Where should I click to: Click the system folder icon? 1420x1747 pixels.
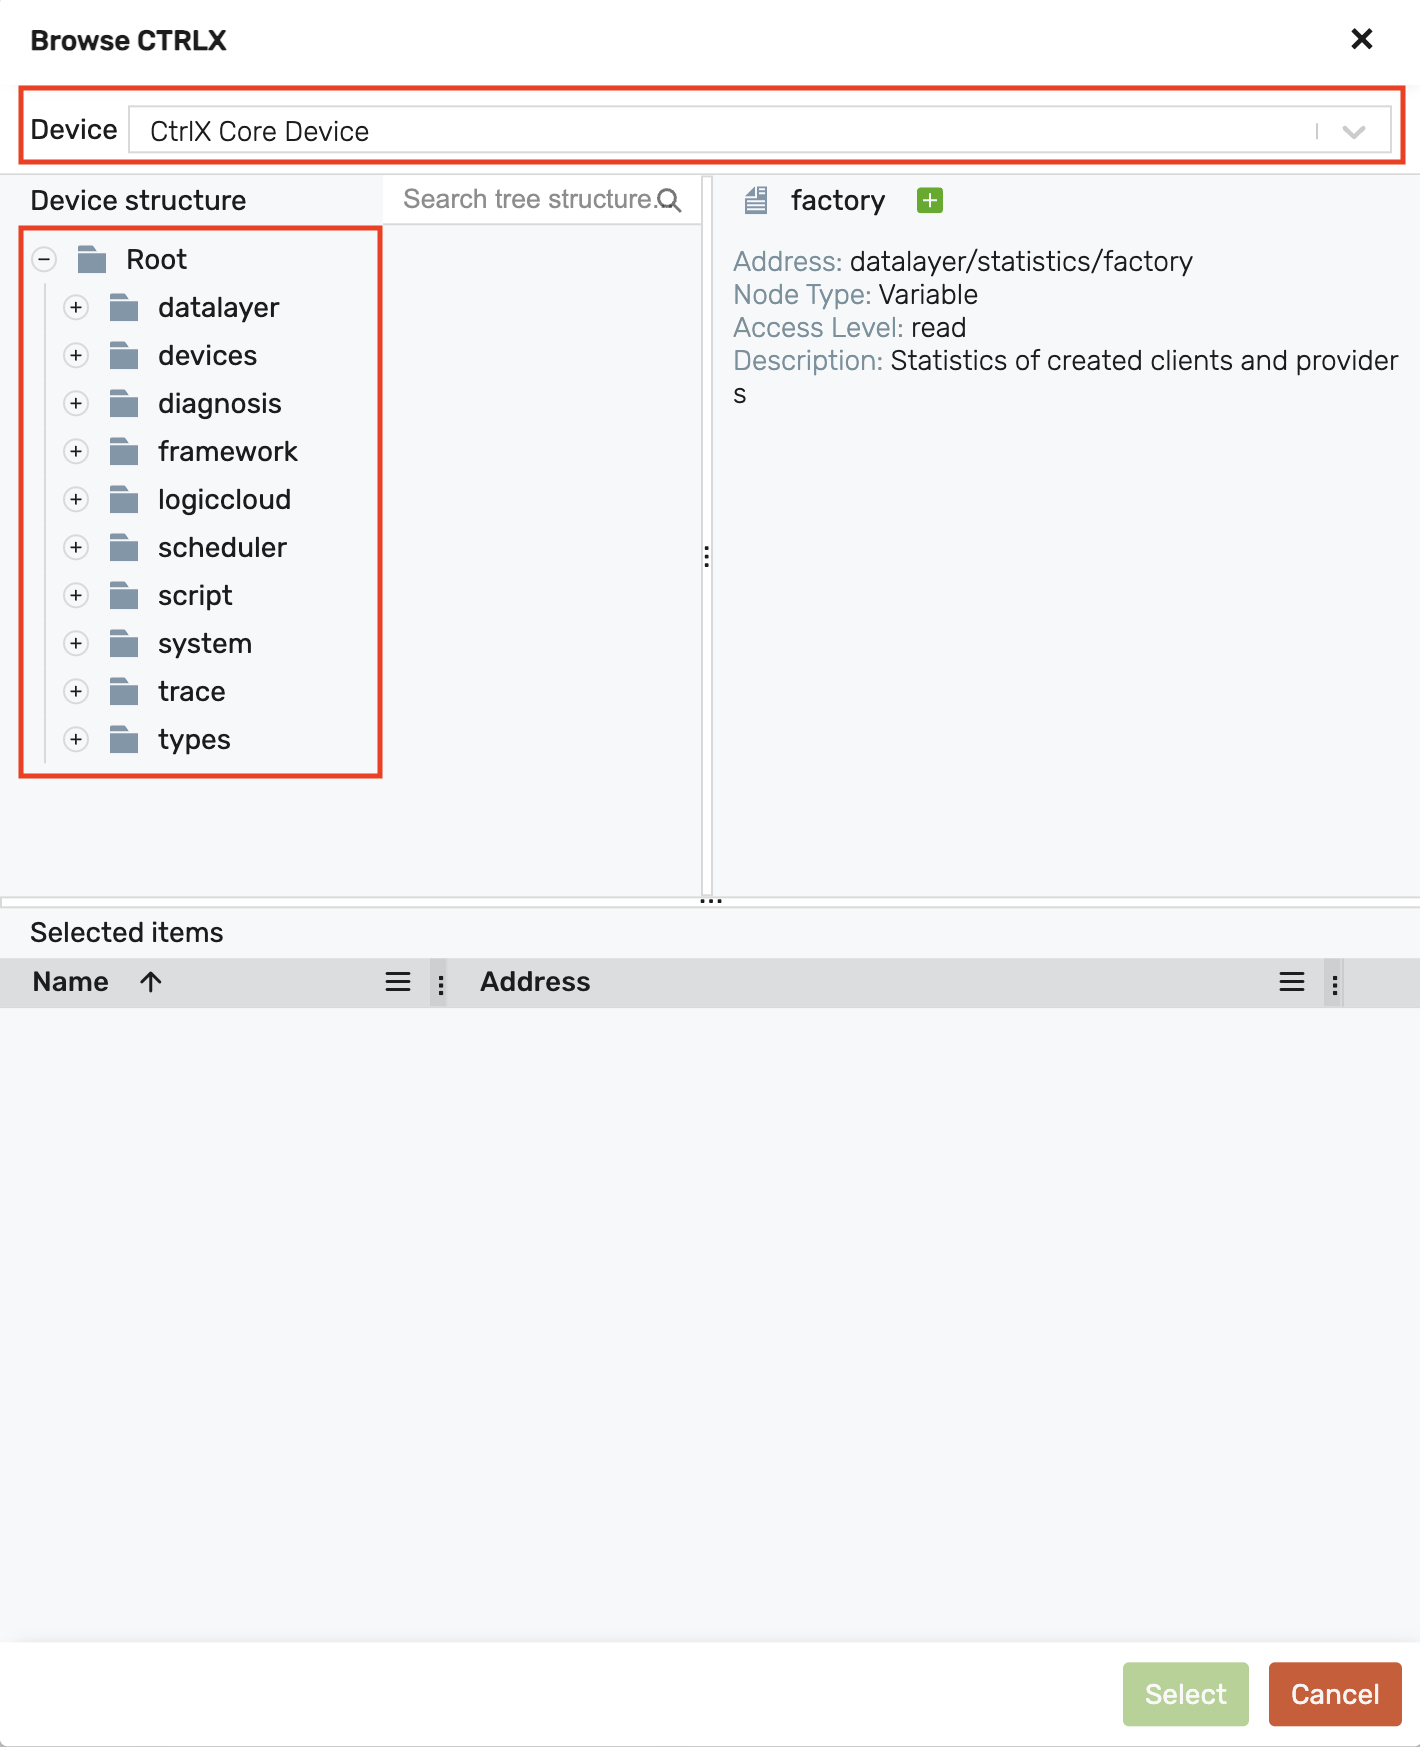click(x=124, y=644)
